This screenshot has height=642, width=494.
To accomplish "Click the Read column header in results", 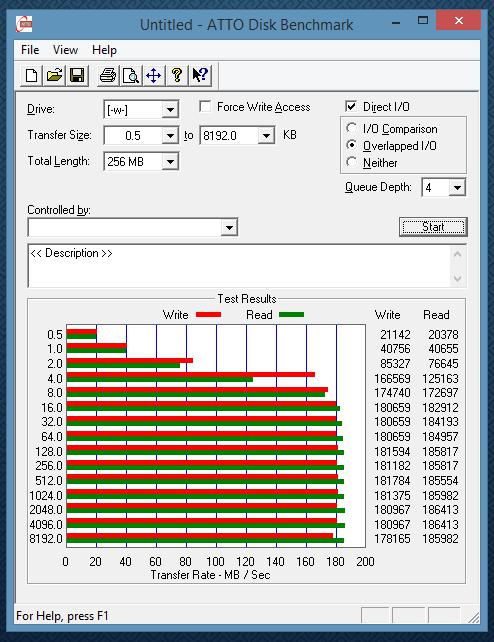I will (436, 314).
